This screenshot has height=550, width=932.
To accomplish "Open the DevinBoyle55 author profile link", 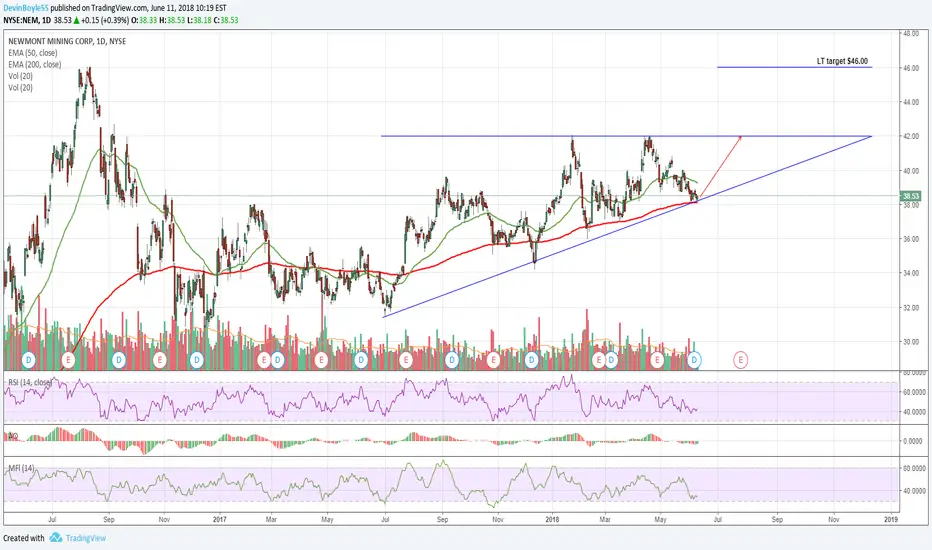I will [26, 8].
